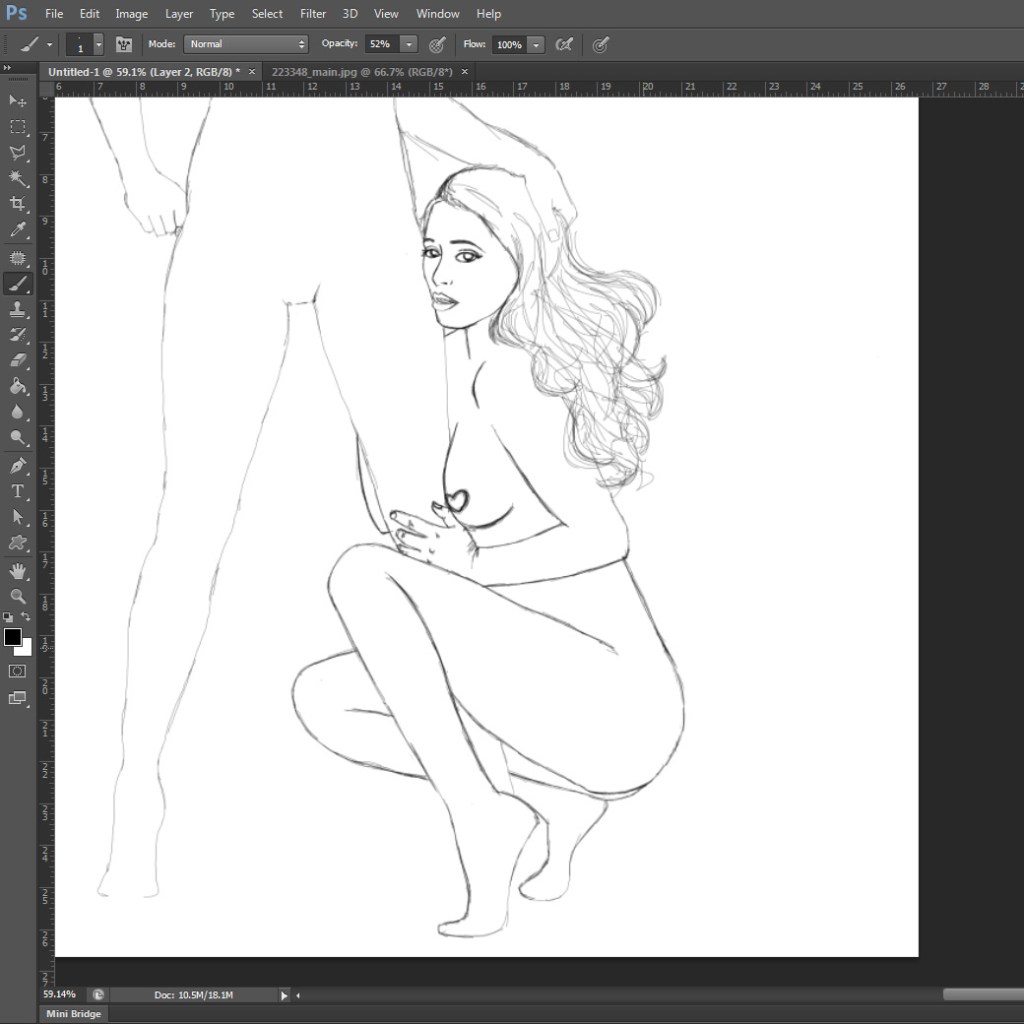Toggle the Brush panel visibility
The width and height of the screenshot is (1024, 1024).
123,44
